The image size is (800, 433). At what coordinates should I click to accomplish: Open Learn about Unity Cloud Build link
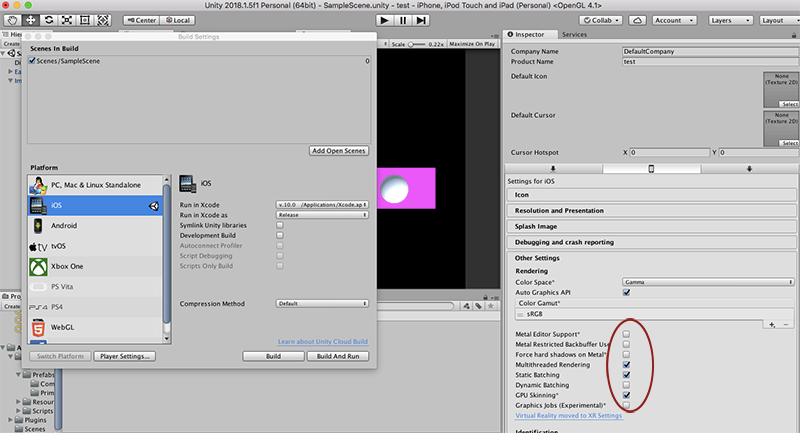[x=322, y=342]
